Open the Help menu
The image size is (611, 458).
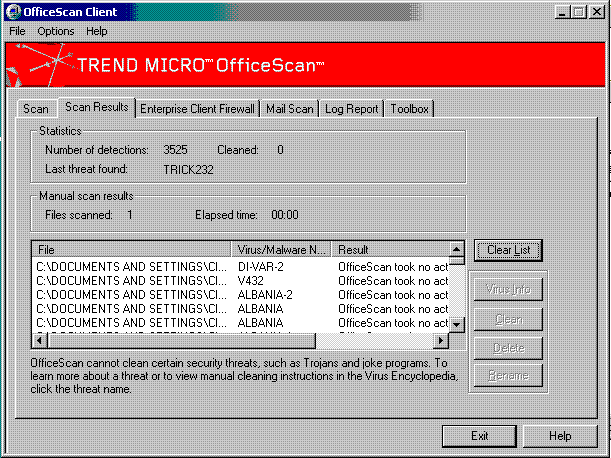tap(97, 31)
